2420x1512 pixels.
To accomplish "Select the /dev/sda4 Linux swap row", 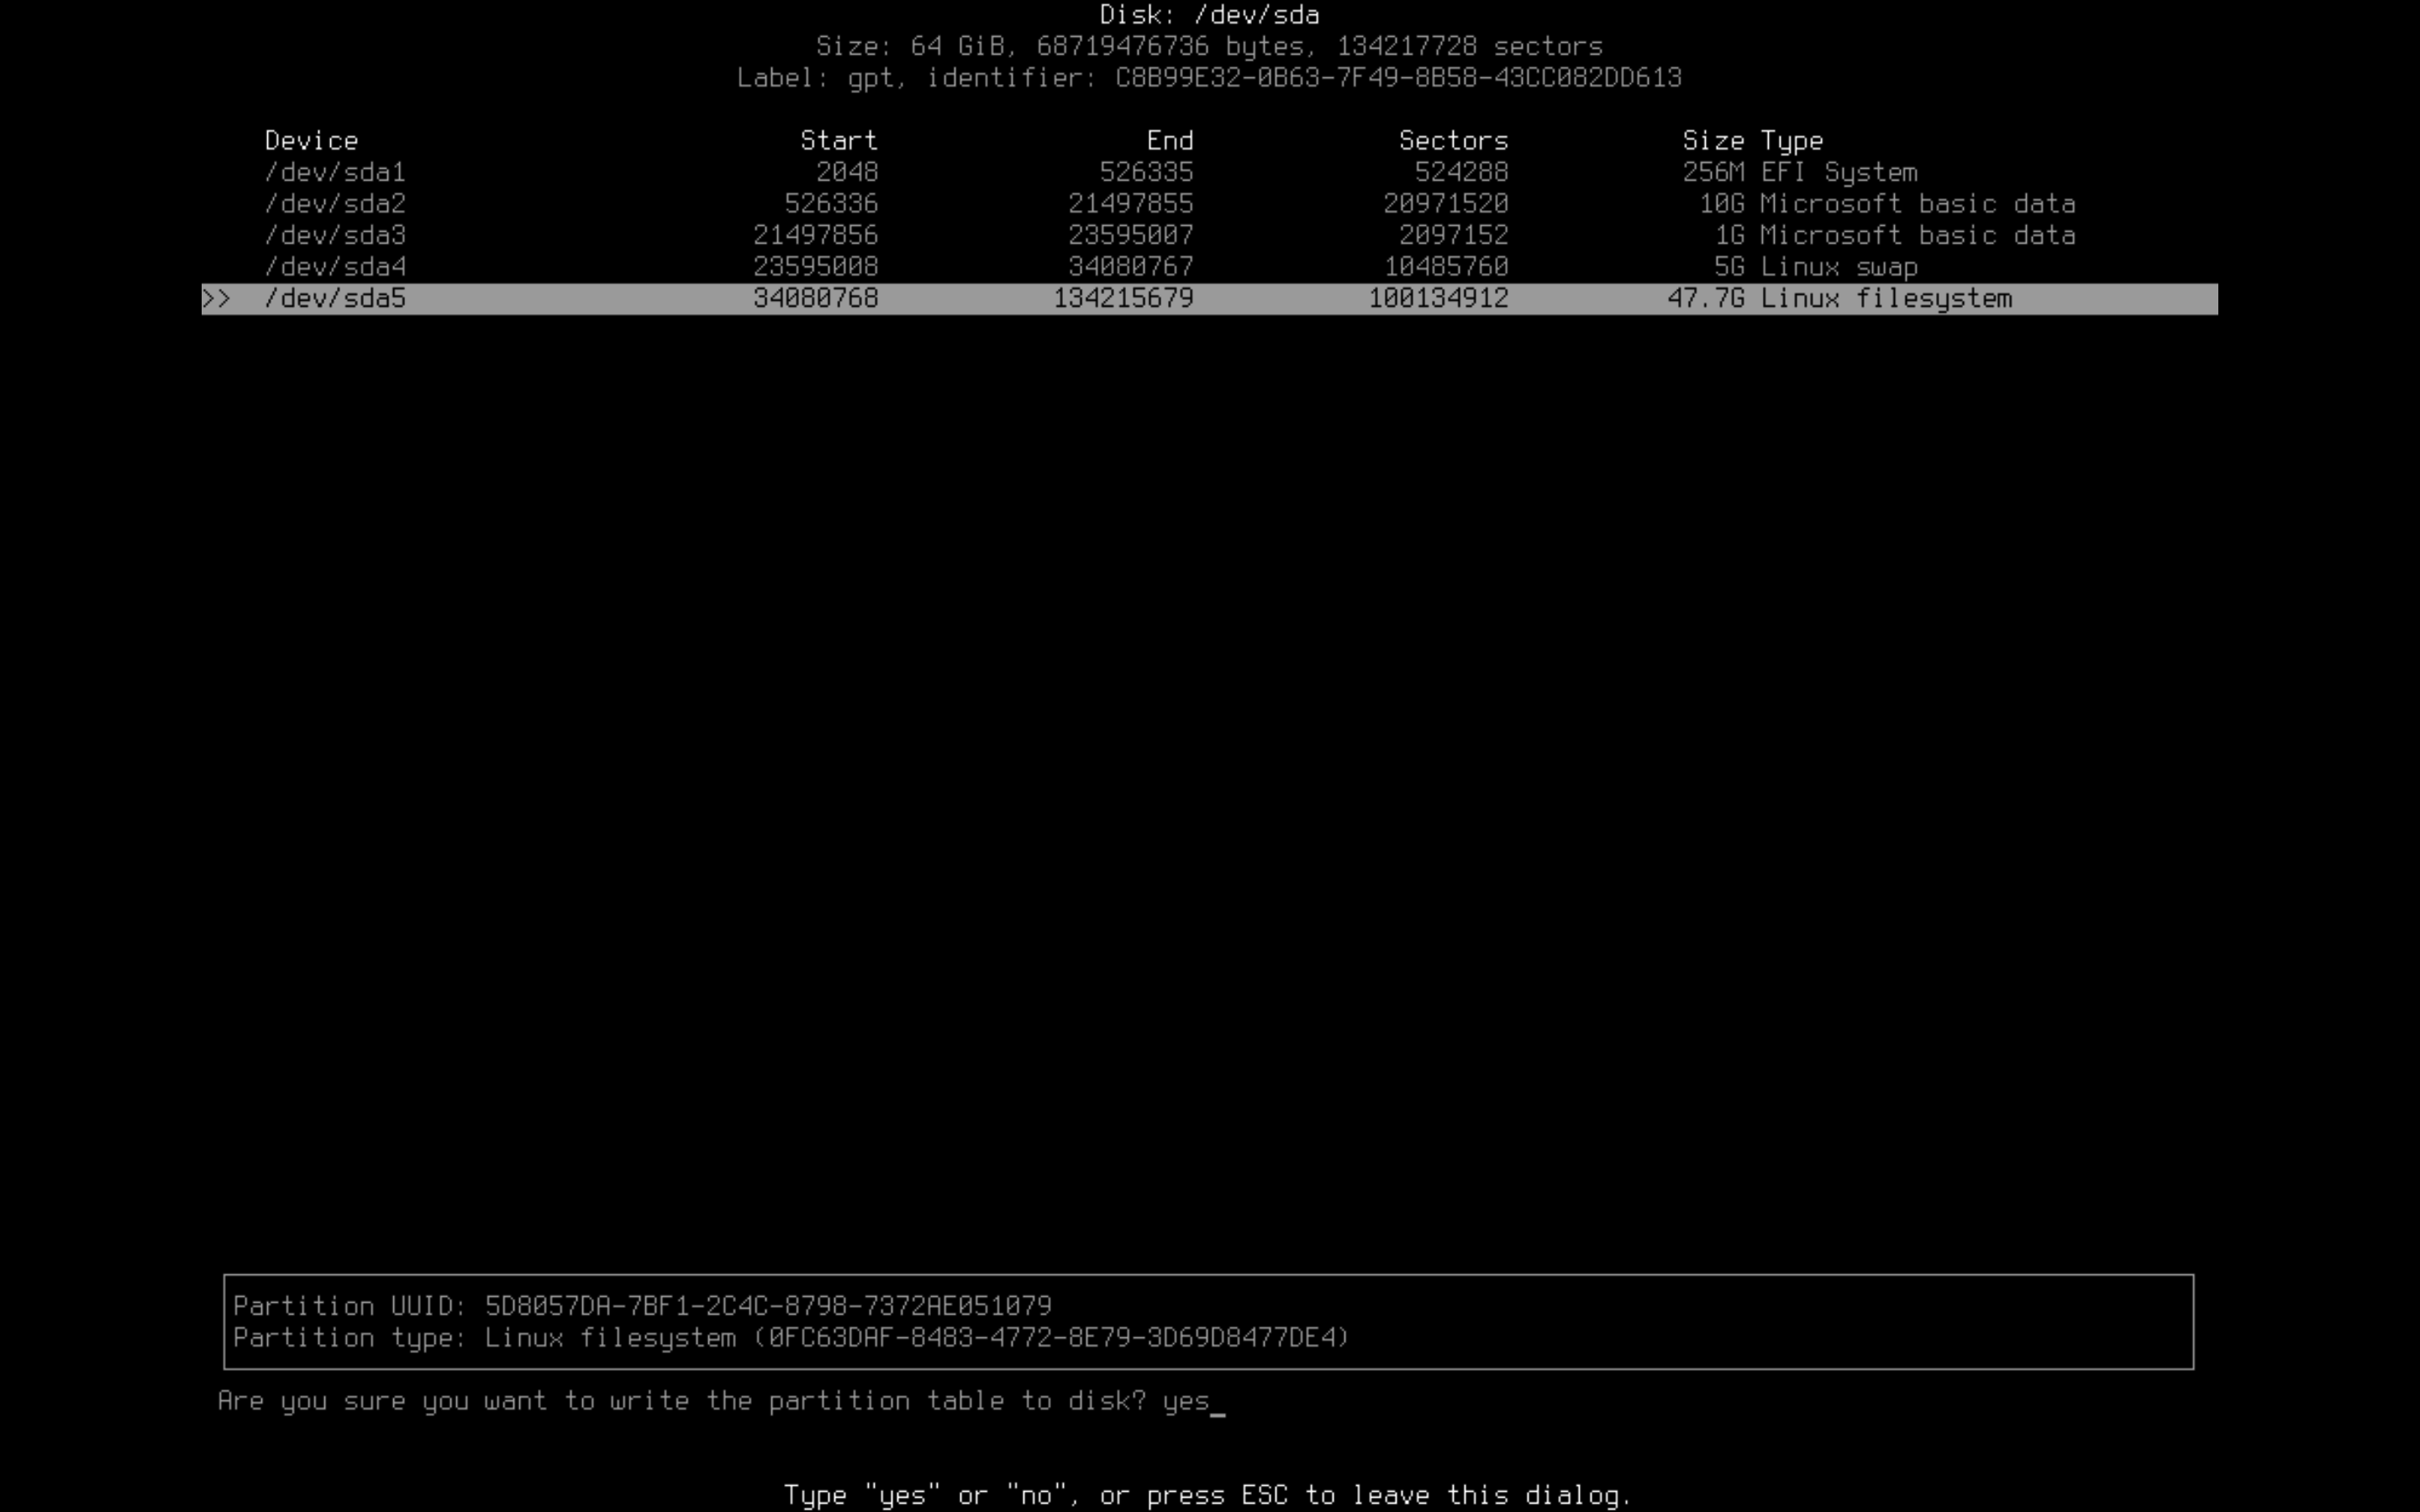I will [x=335, y=267].
